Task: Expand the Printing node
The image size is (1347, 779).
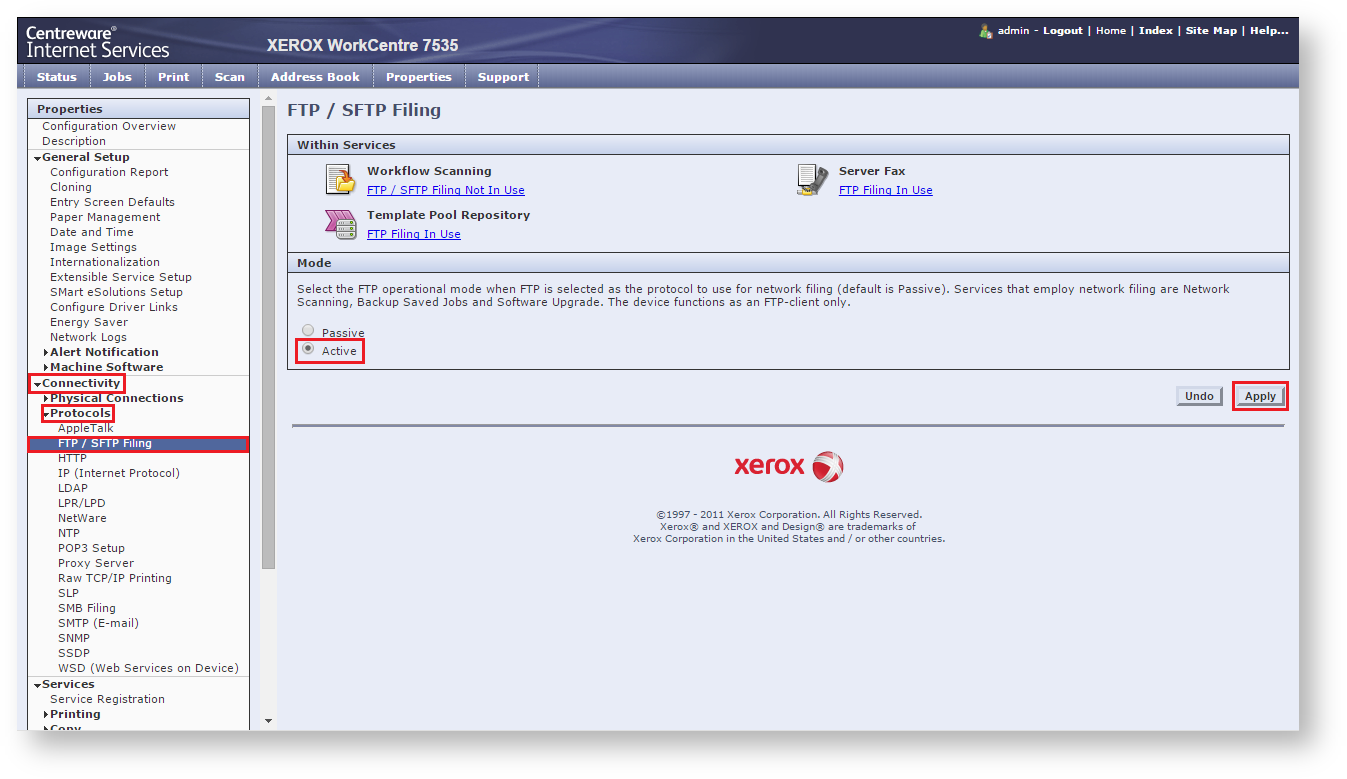Action: tap(46, 715)
